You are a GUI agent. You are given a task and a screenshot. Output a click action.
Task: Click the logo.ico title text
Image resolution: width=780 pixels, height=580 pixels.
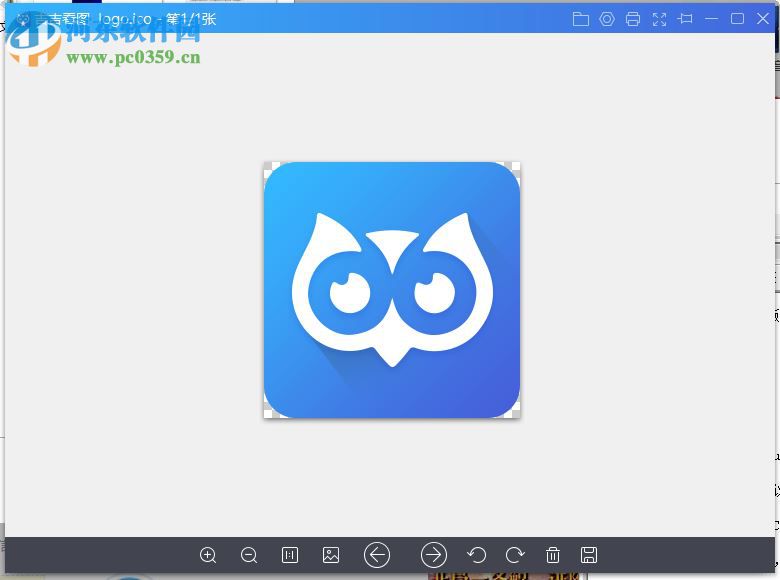click(x=124, y=19)
